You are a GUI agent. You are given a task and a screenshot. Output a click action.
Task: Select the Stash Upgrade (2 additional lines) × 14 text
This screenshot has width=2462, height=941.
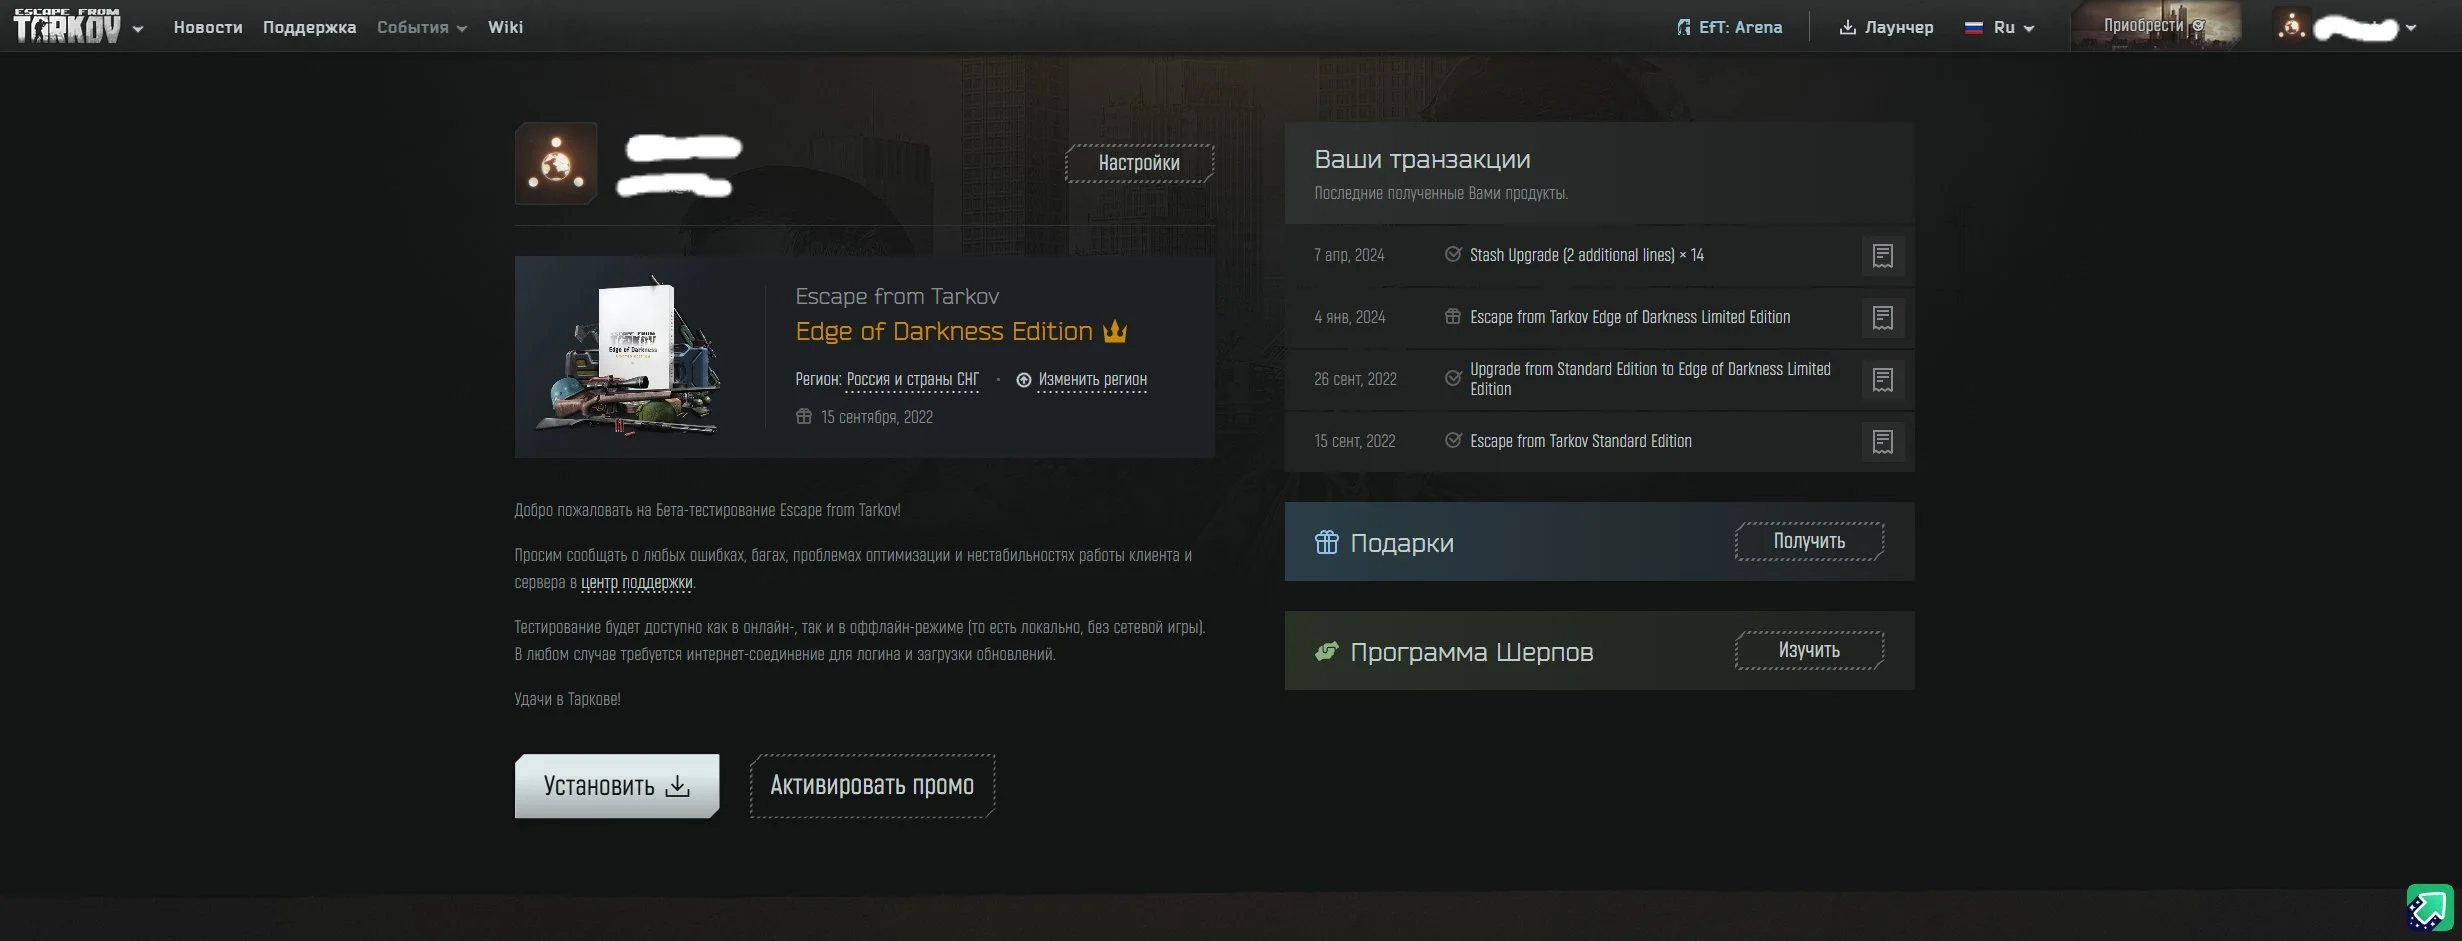coord(1587,255)
